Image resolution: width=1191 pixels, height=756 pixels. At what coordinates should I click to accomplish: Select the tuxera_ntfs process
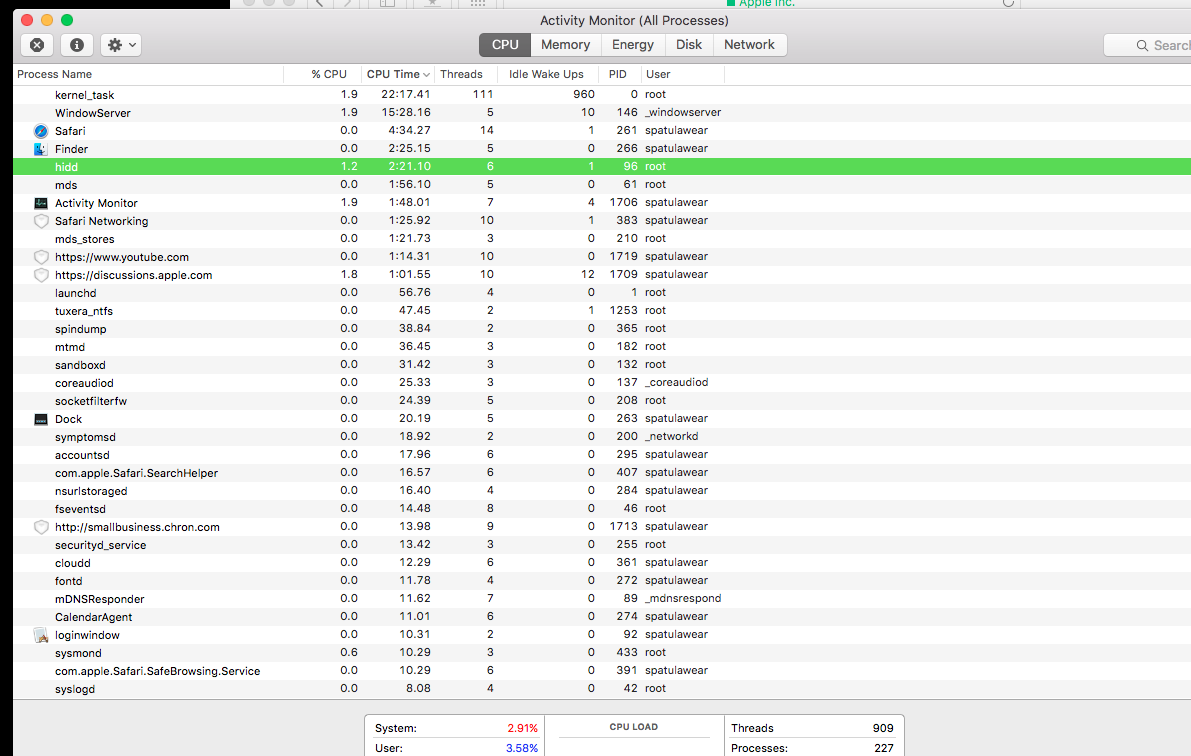click(602, 311)
